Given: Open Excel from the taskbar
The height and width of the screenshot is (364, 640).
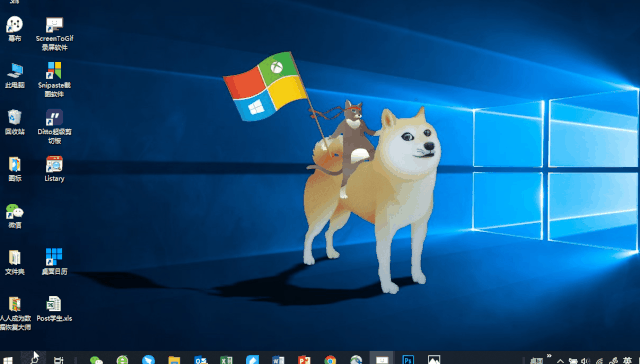Looking at the screenshot, I should [226, 360].
